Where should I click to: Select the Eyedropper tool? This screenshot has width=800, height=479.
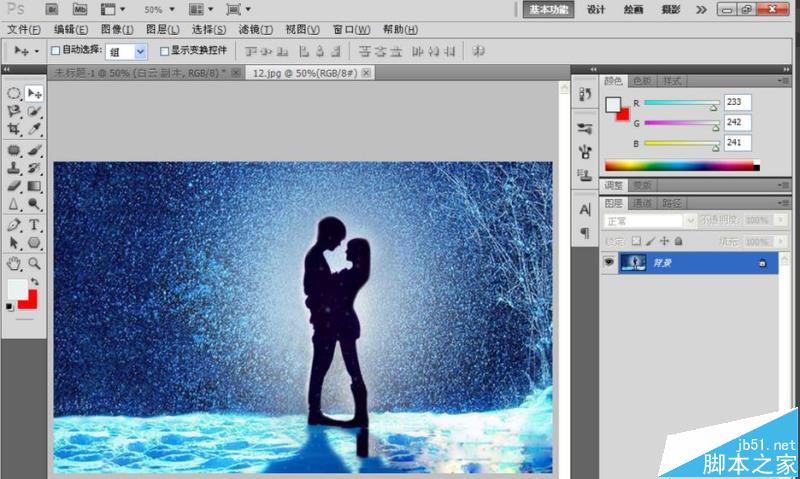(x=34, y=129)
